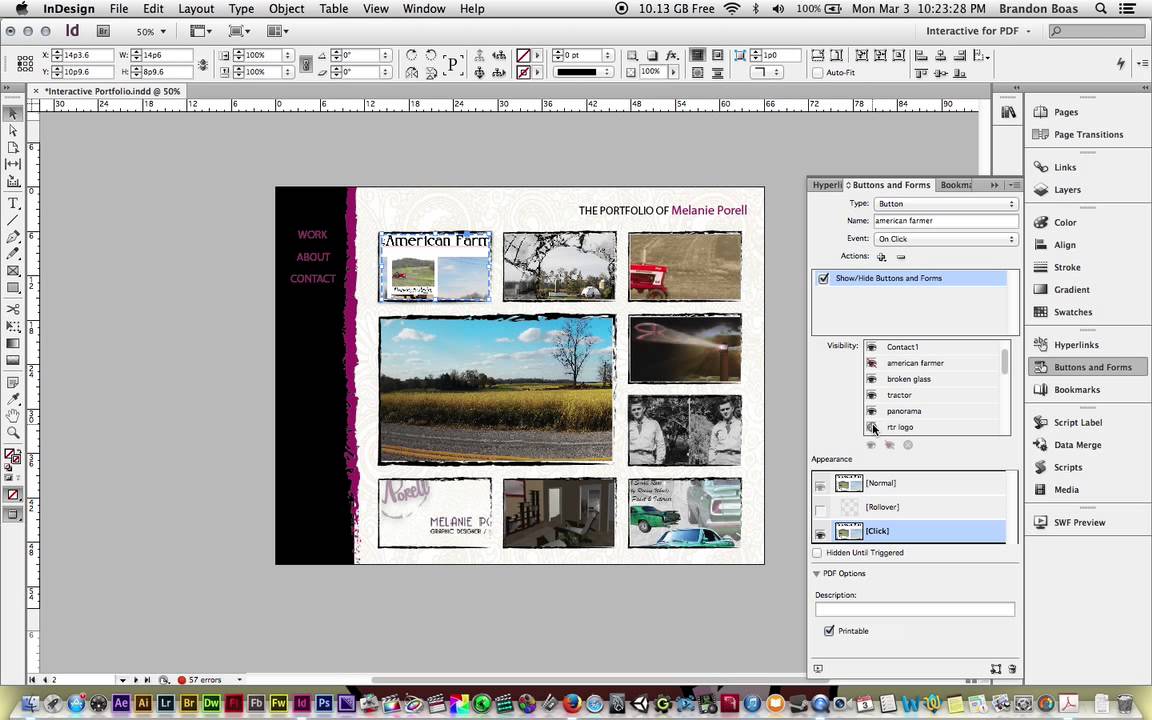Select the Rectangle Frame tool
Screen dimensions: 1152x720
(12, 270)
